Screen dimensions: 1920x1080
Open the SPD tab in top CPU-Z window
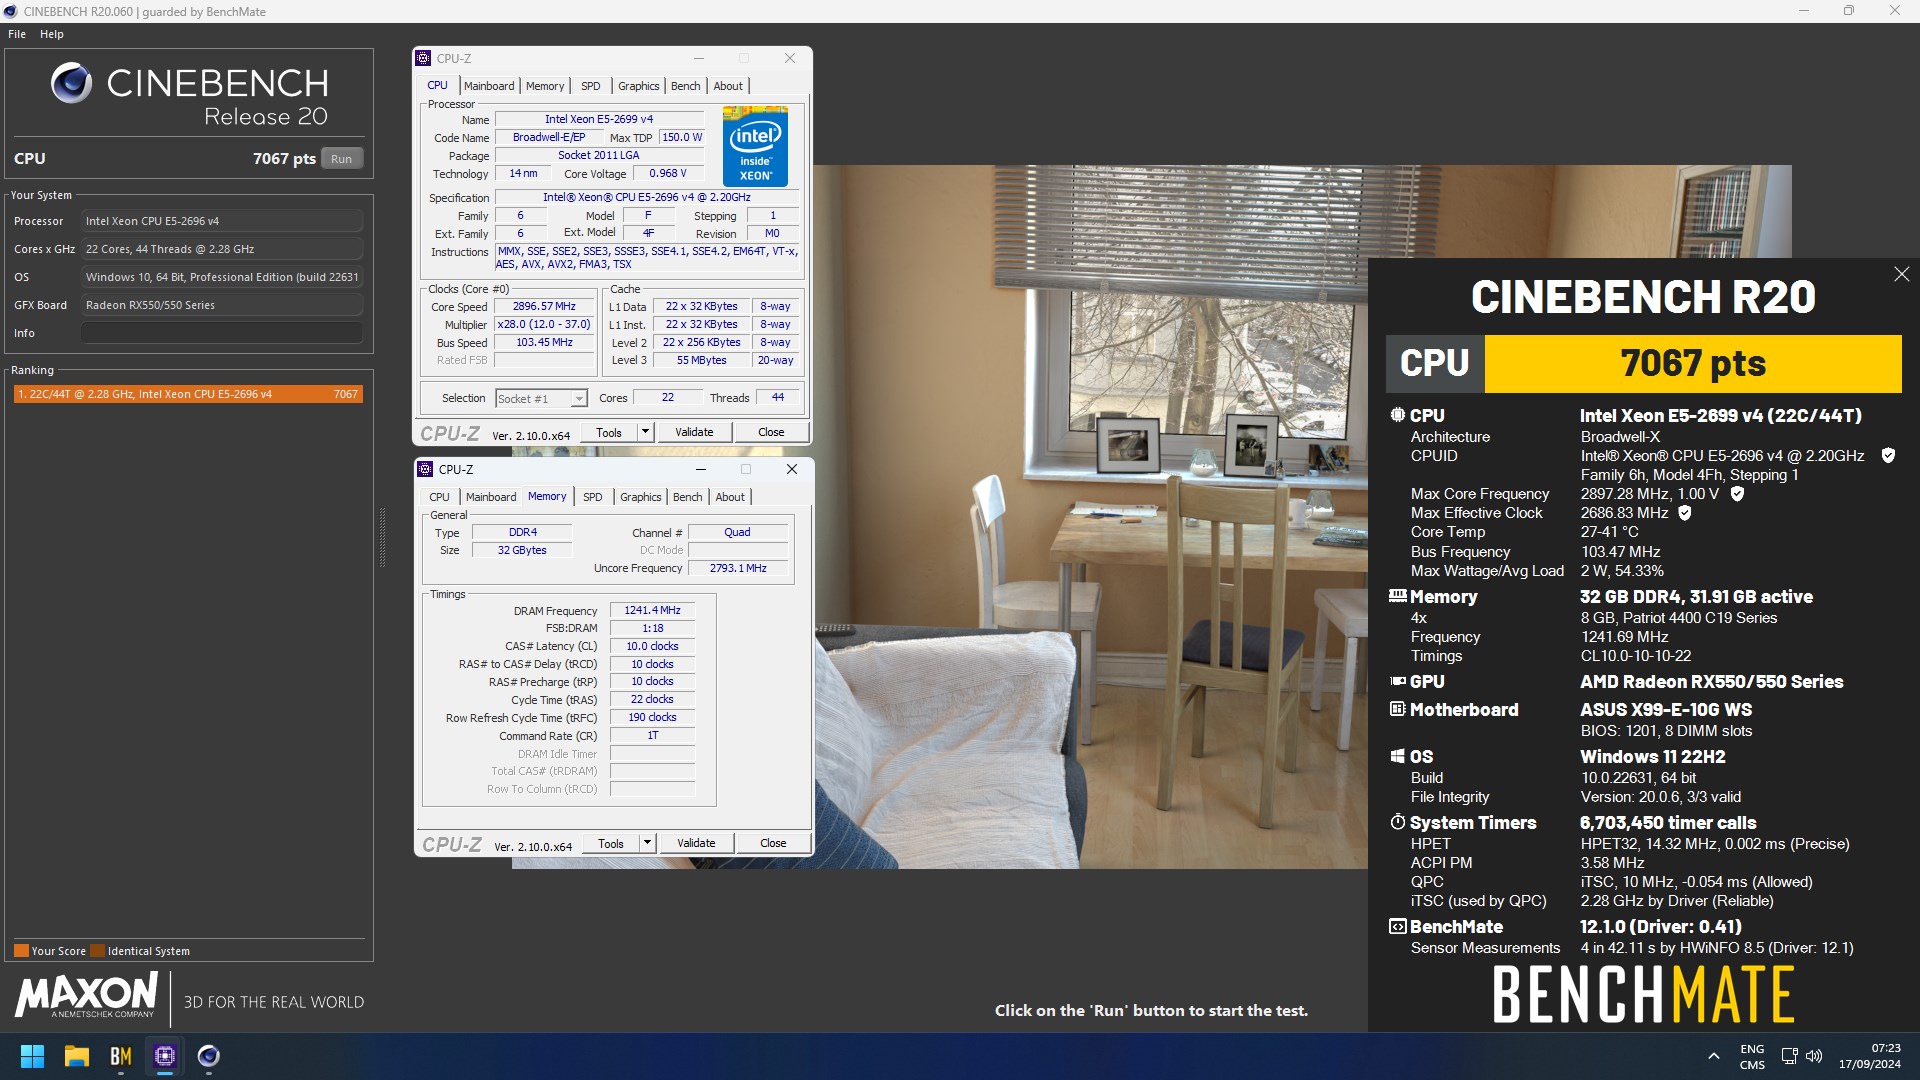click(x=591, y=86)
